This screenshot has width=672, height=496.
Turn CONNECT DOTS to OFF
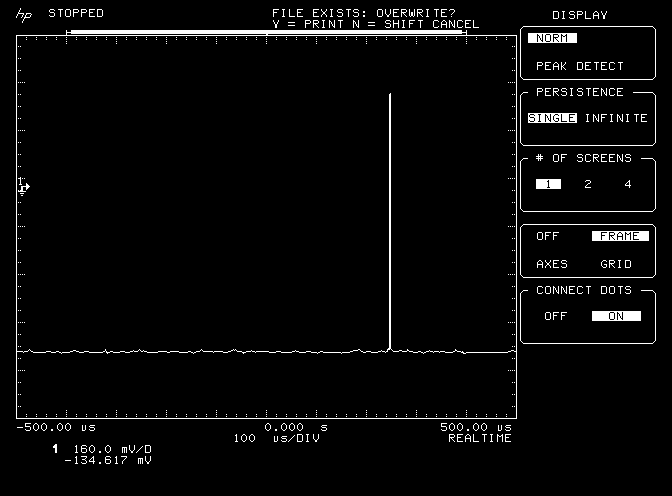554,316
